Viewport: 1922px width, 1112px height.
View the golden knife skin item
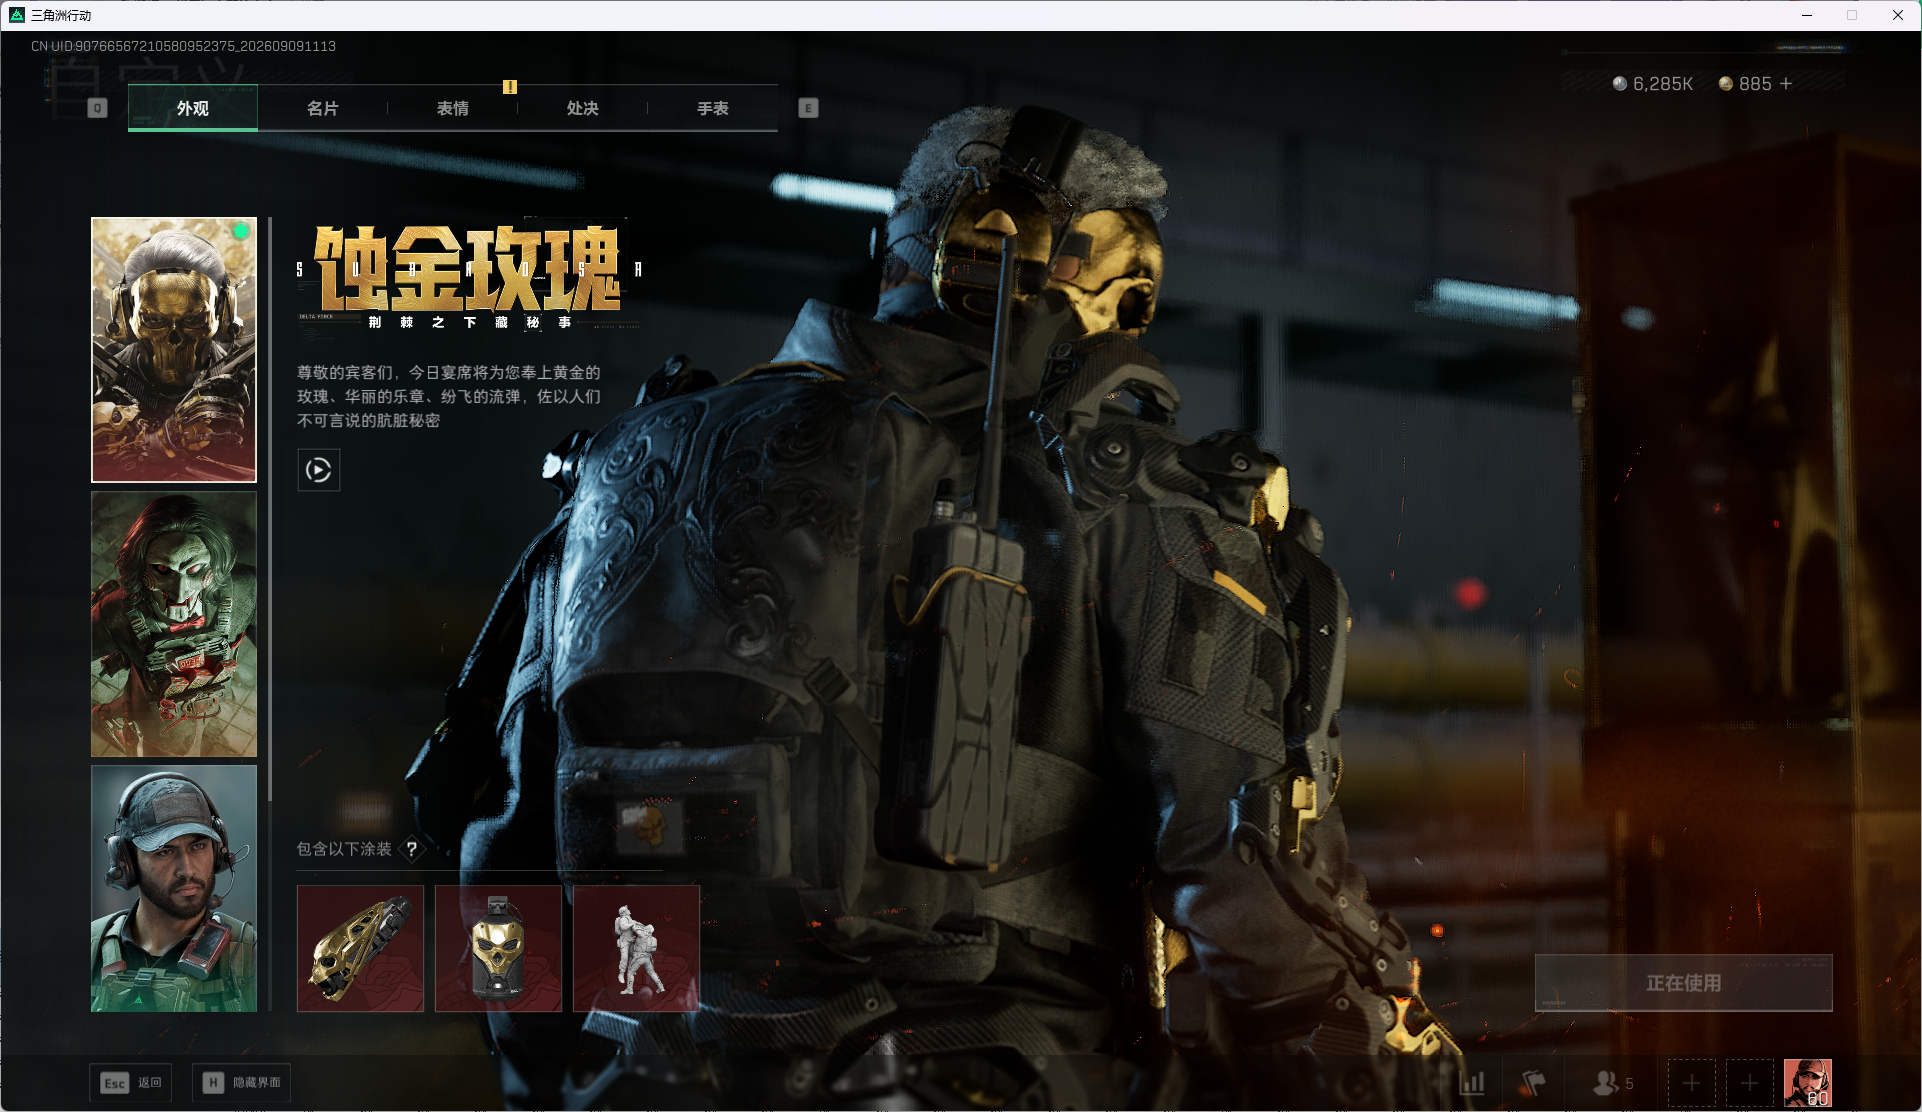[x=361, y=948]
